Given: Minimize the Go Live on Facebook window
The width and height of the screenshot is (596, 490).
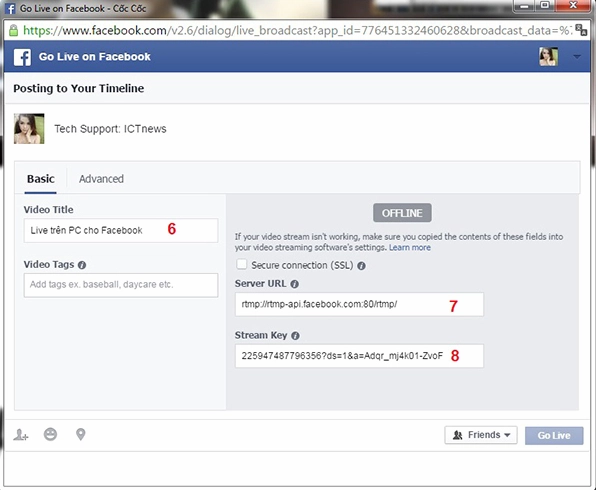Looking at the screenshot, I should click(x=525, y=6).
